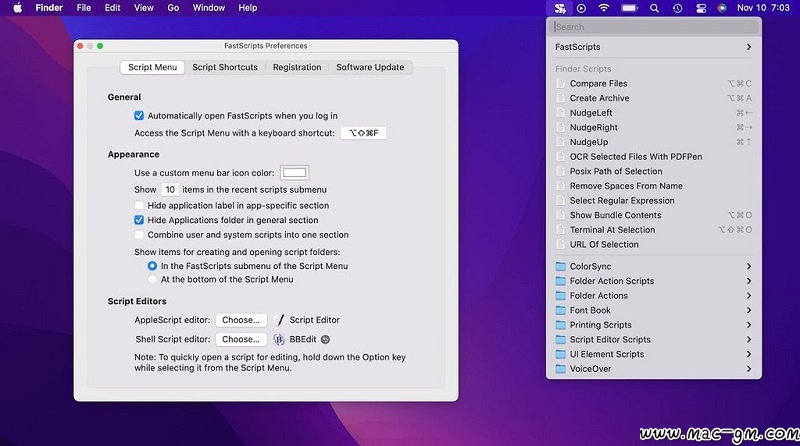Click the Folder Action Scripts folder icon
800x446 pixels.
[x=561, y=281]
